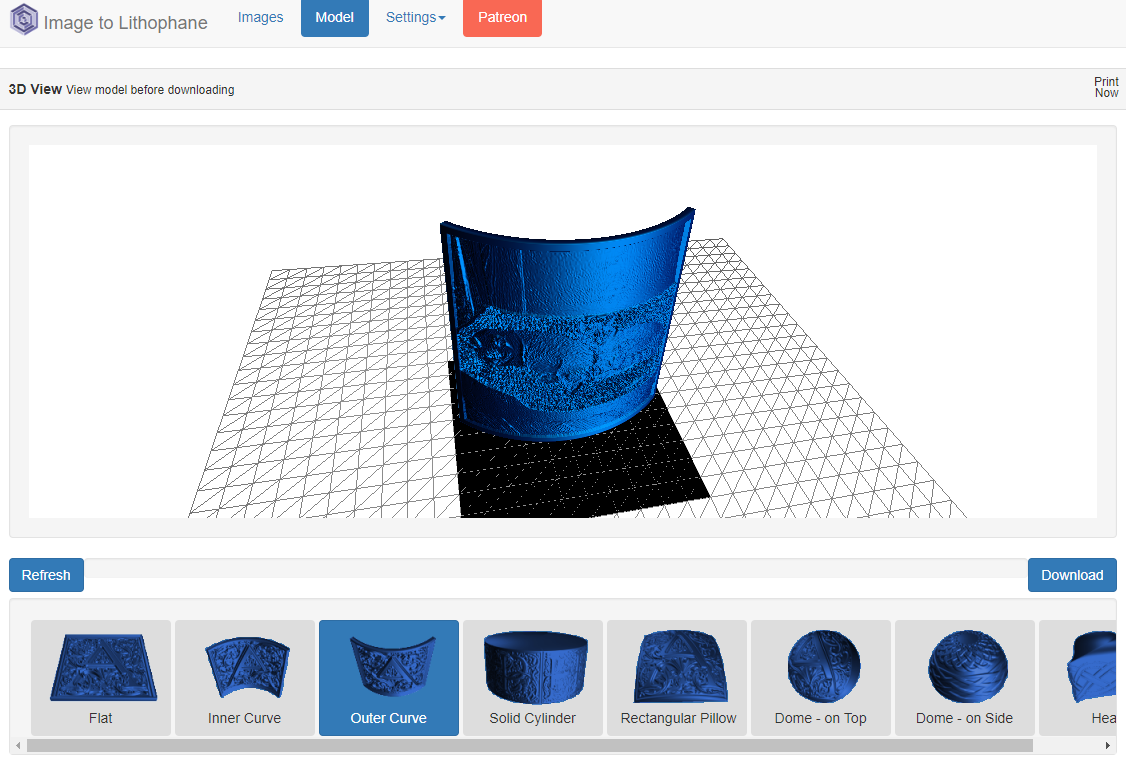The width and height of the screenshot is (1126, 767).
Task: Click the Print Now link
Action: [x=1106, y=88]
